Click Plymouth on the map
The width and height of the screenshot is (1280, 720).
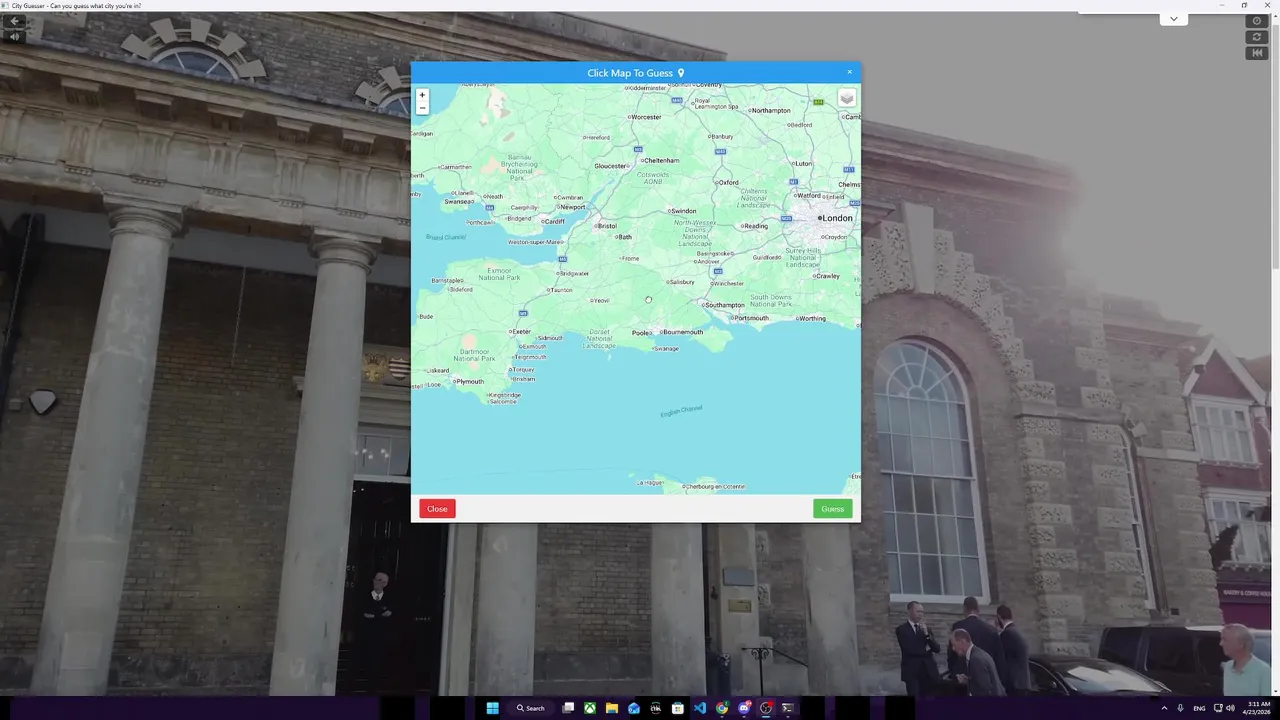[x=469, y=381]
